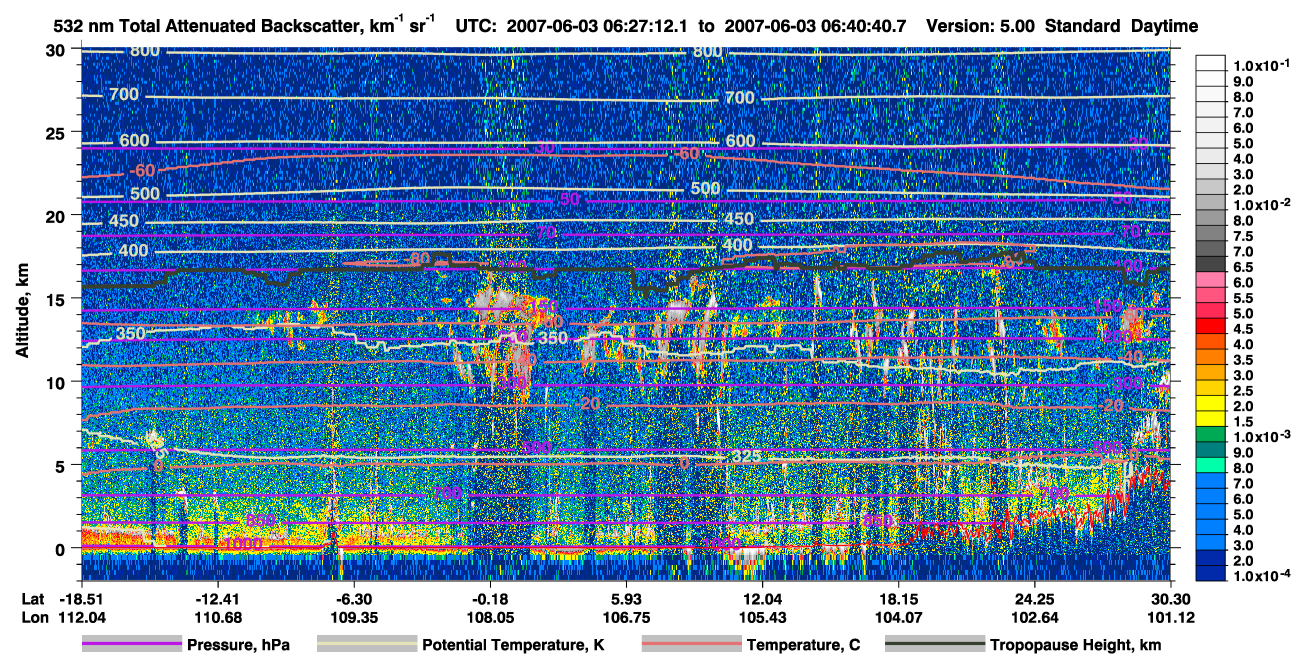Click latitude value '24.25'
The image size is (1300, 667).
coord(1034,599)
